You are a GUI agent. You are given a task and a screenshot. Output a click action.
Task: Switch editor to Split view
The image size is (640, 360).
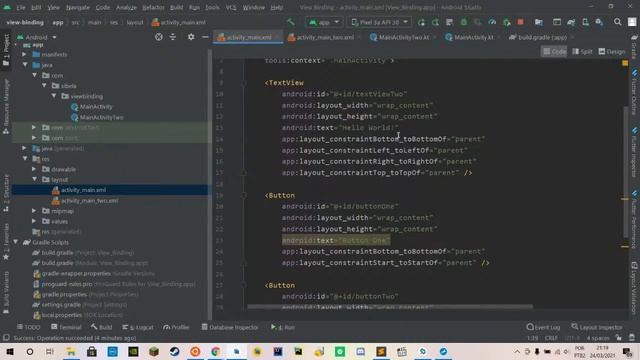tap(582, 51)
